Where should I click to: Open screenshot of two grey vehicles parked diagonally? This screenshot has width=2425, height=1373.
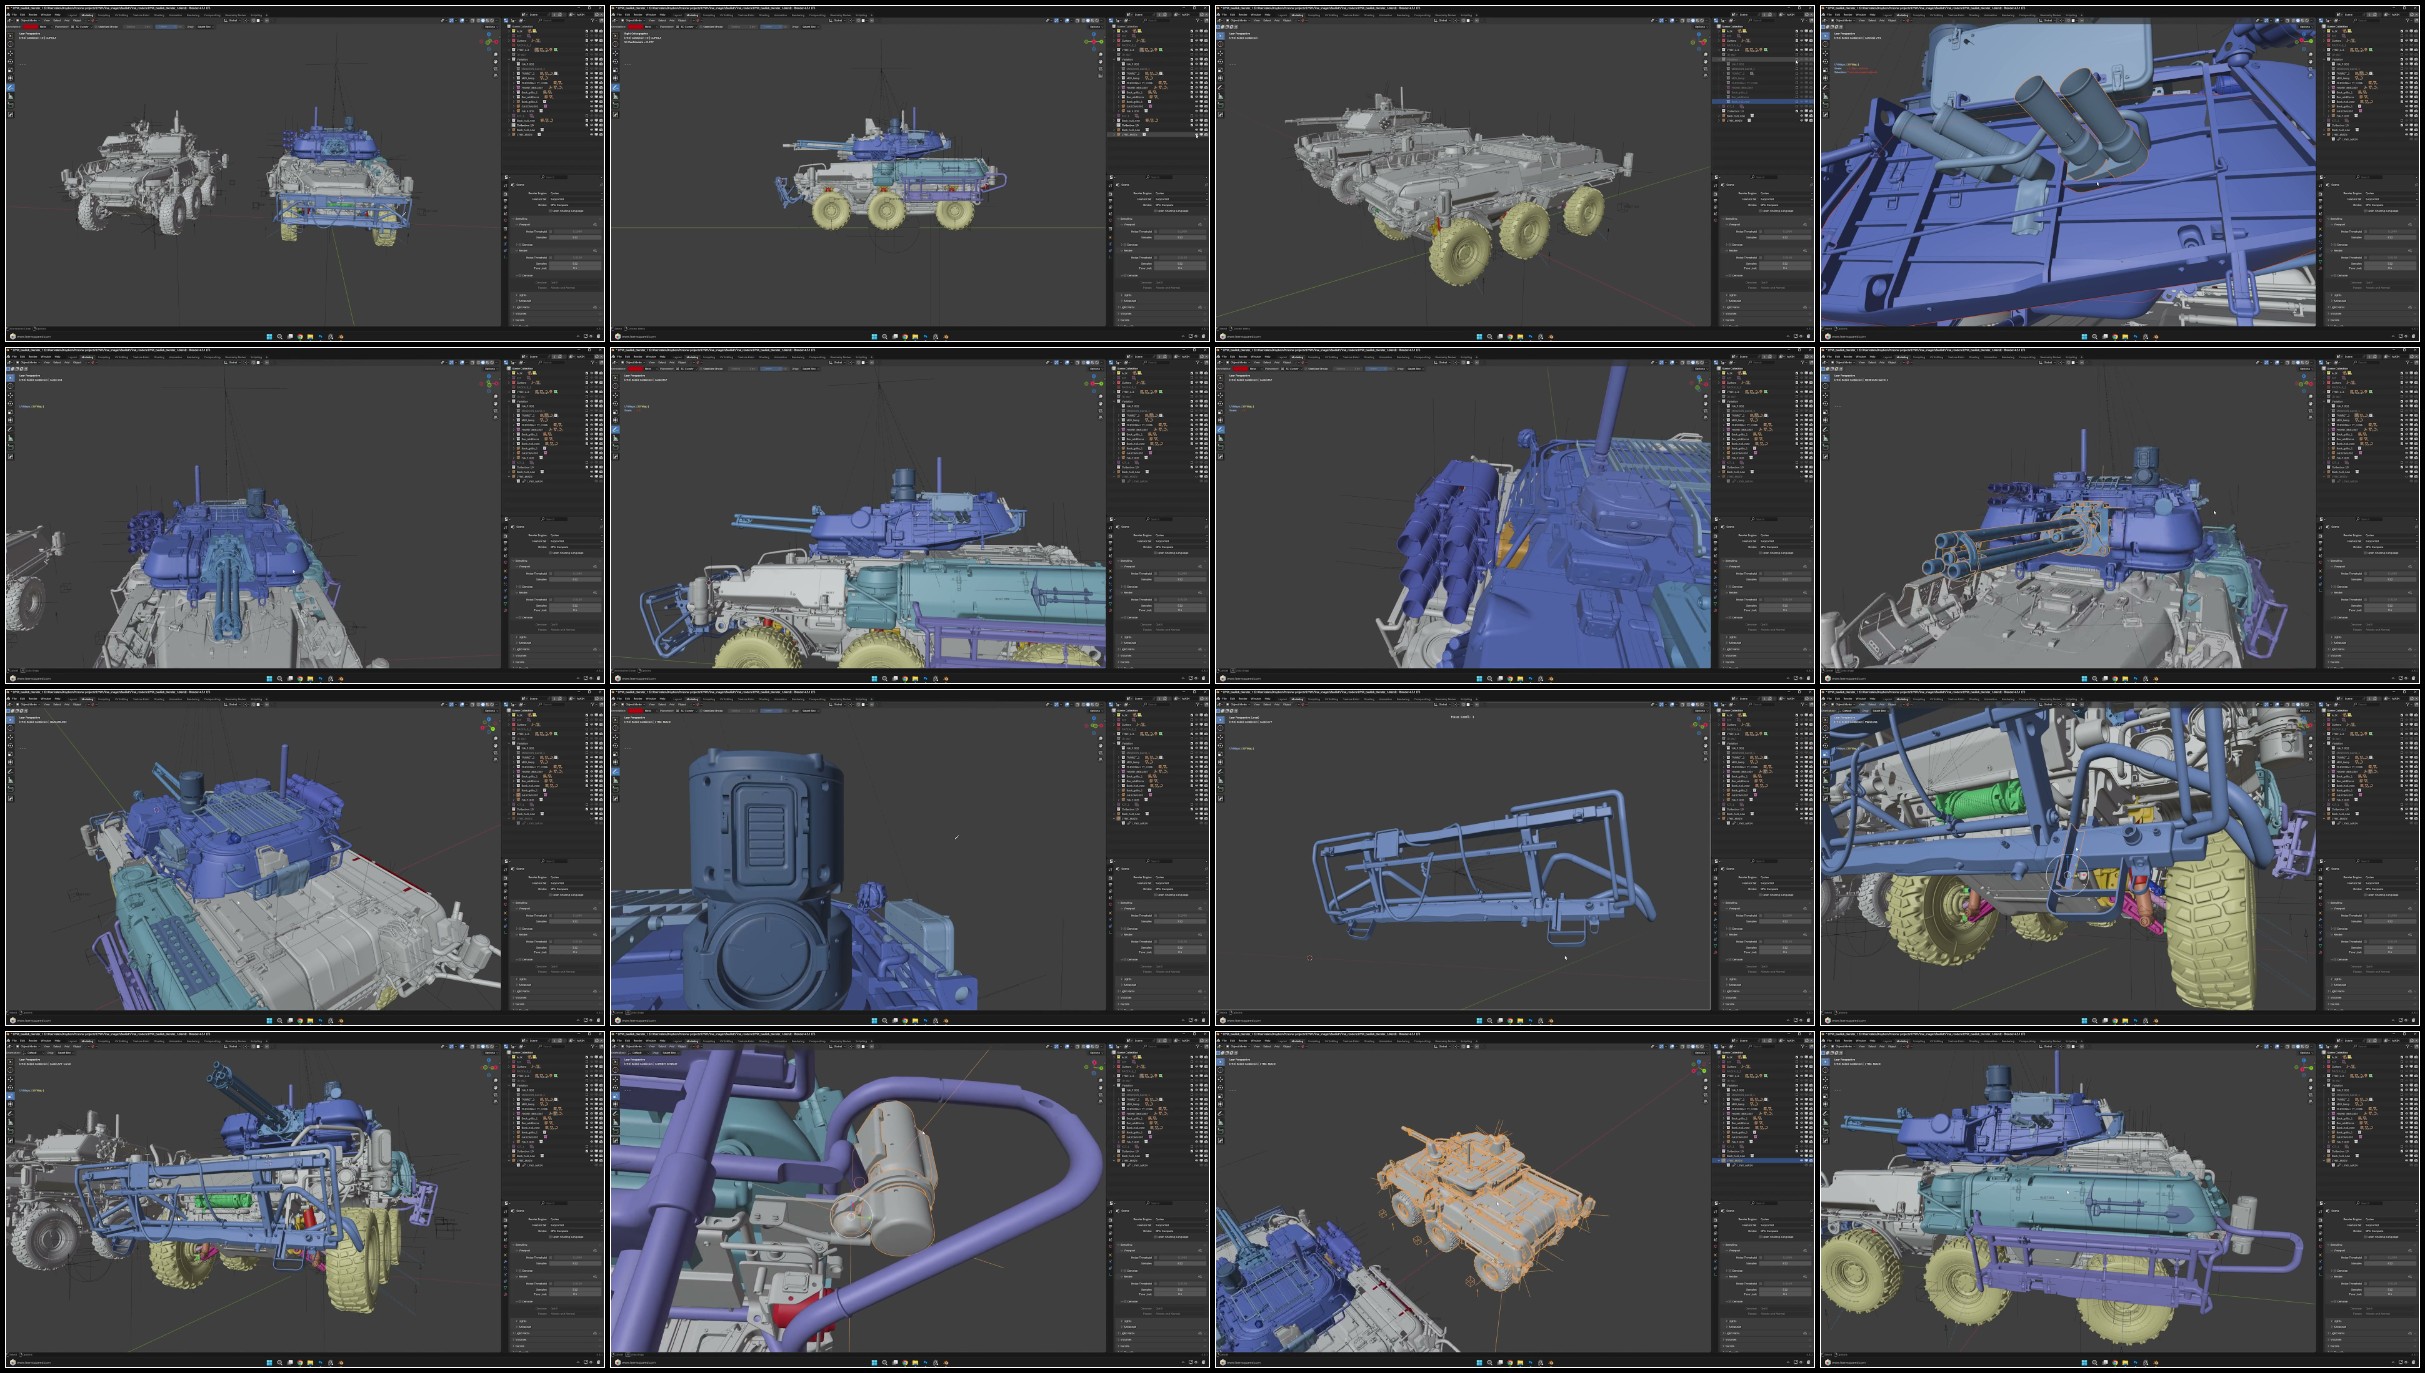click(x=1515, y=173)
